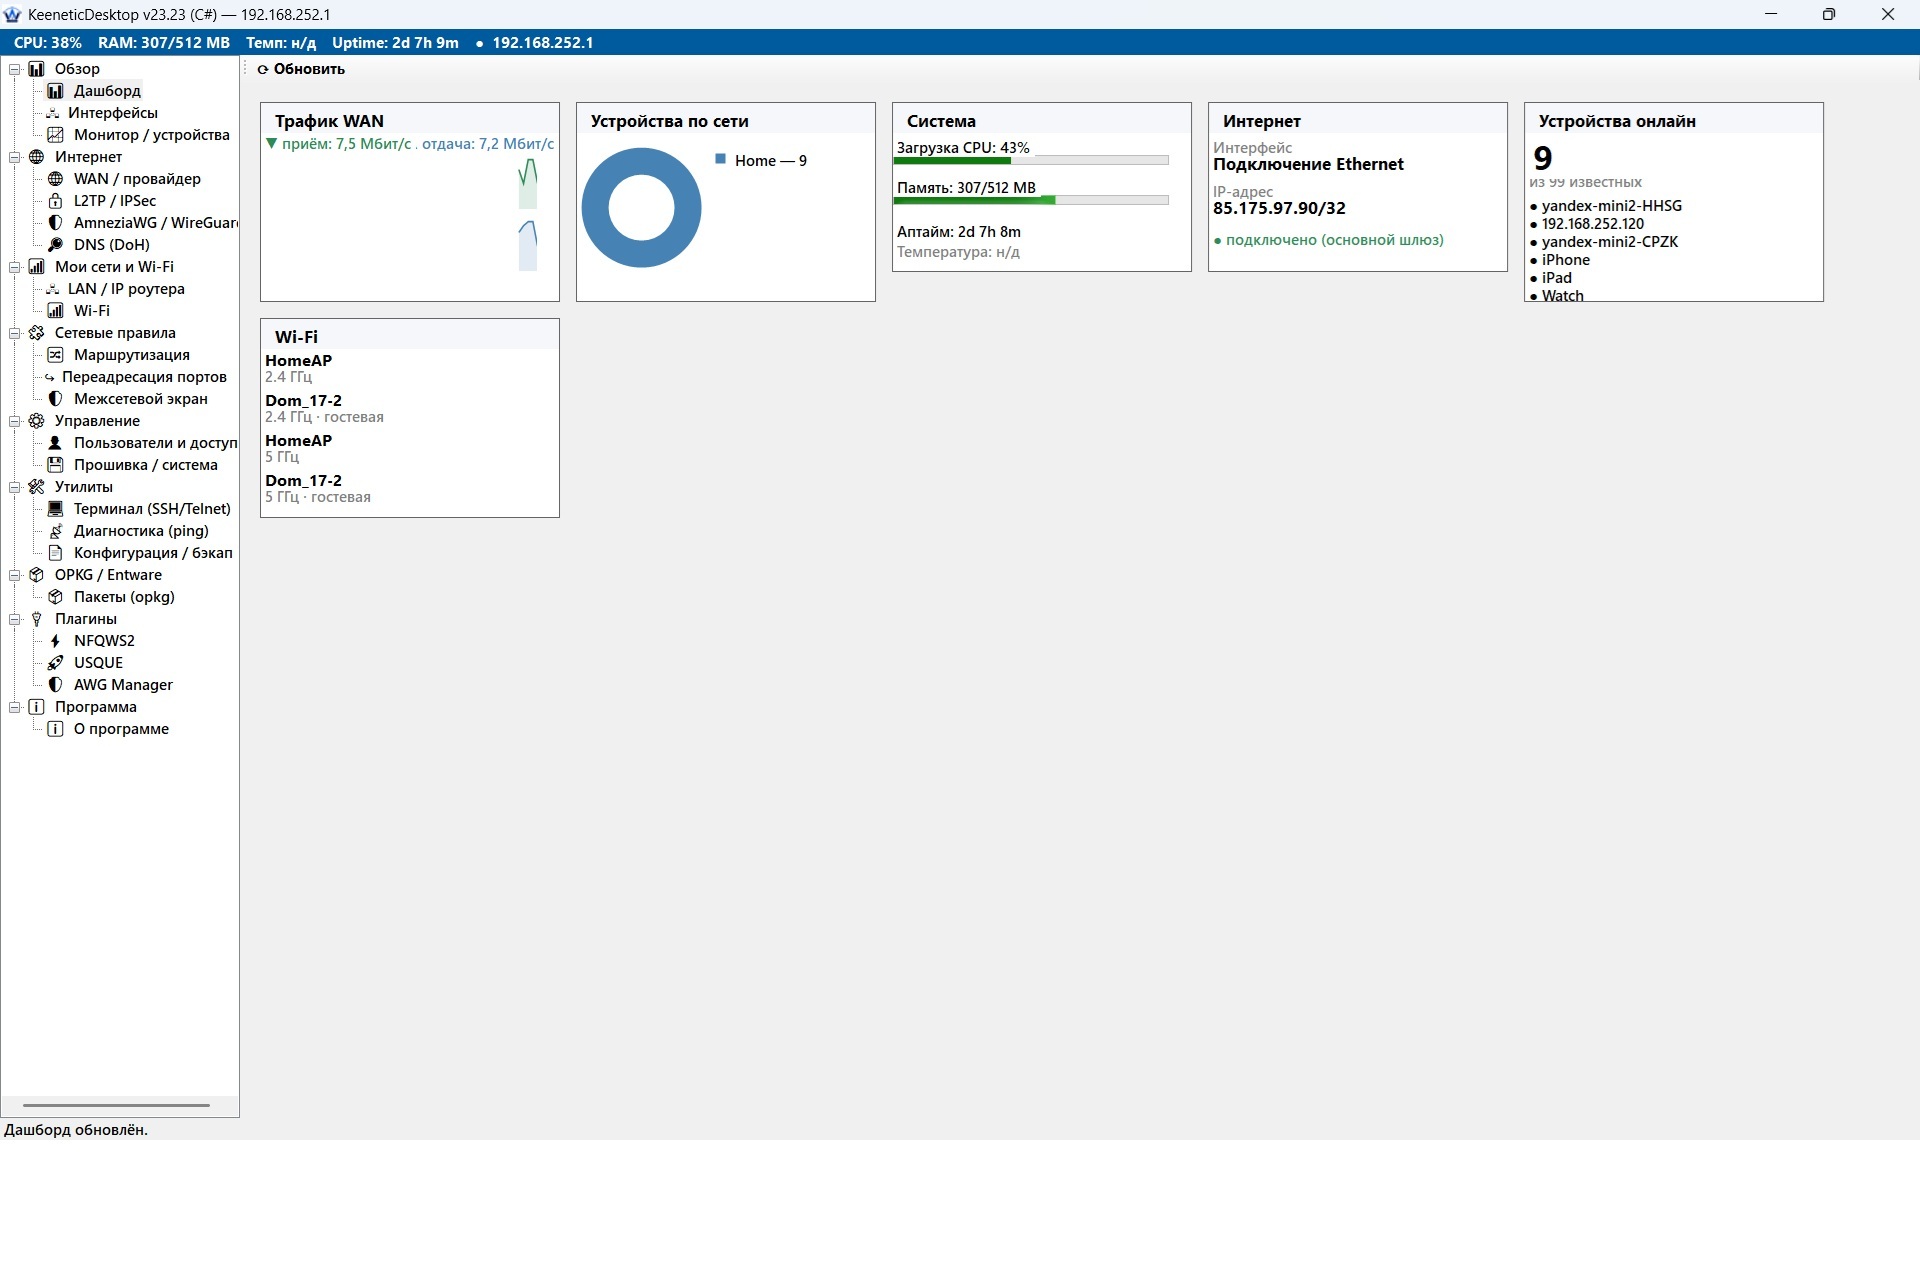Click the L2TP / IPSec icon

point(56,201)
